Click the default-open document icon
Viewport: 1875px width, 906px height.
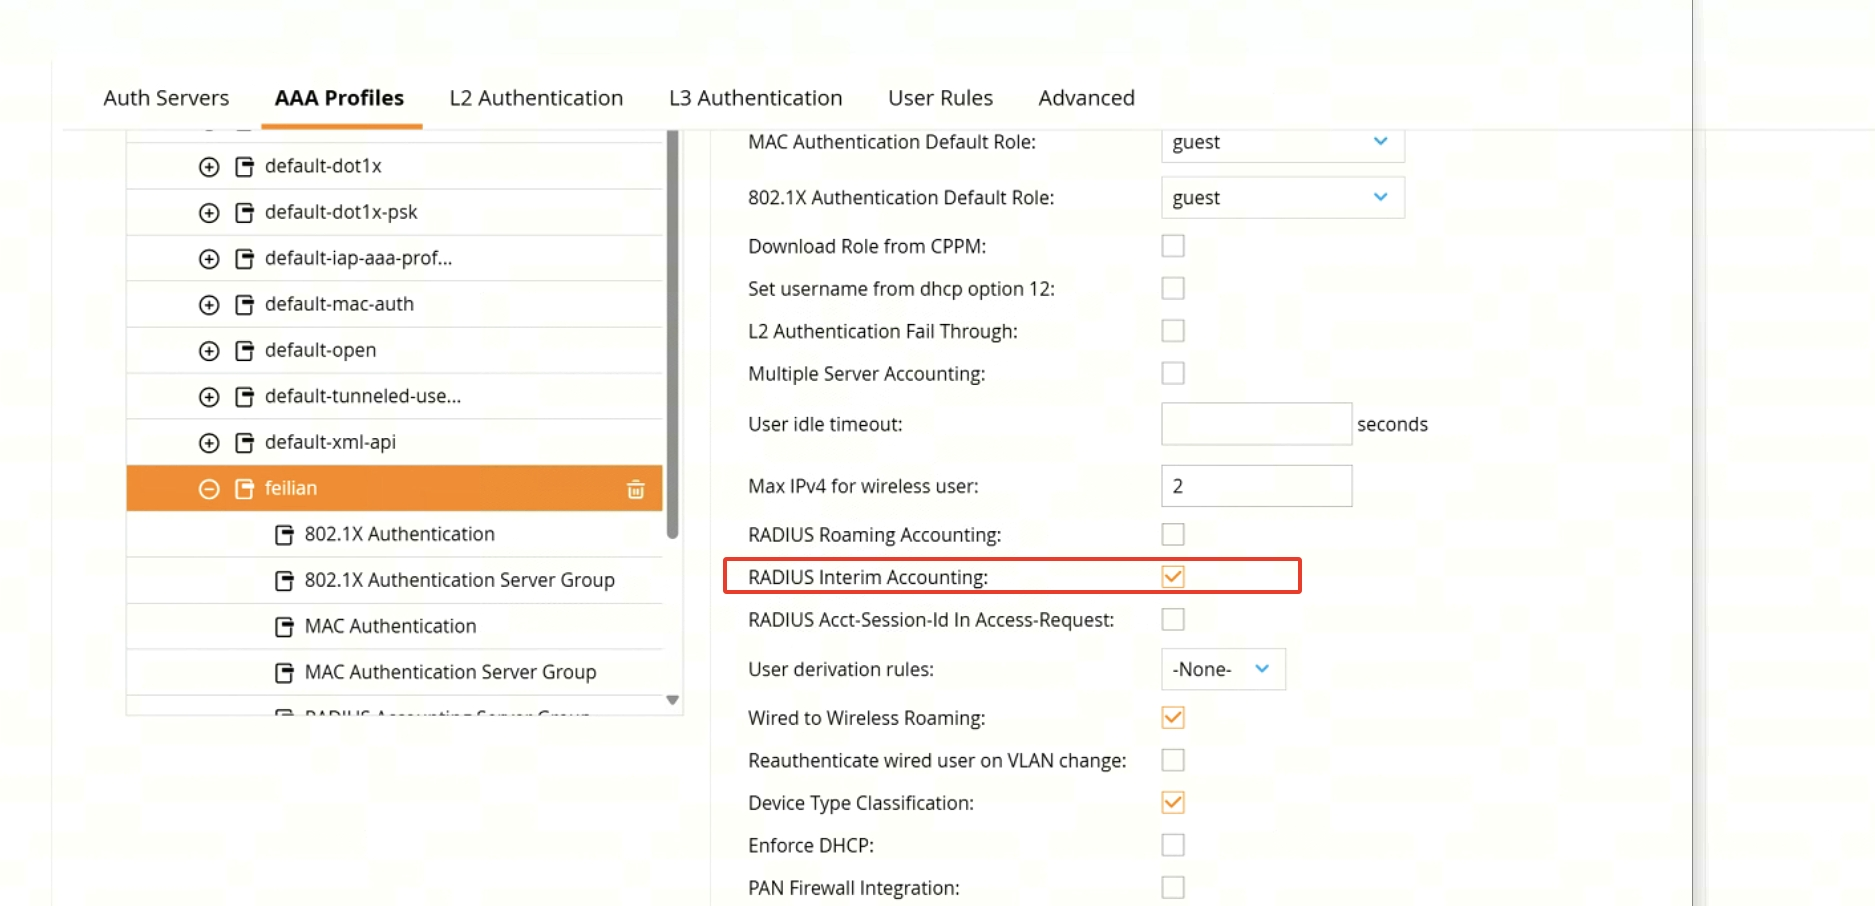pos(244,351)
